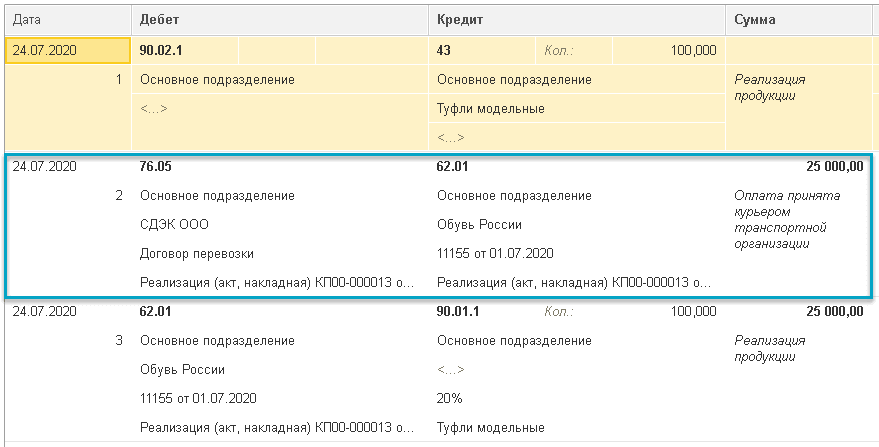Click the 20% VAT rate cell

450,399
